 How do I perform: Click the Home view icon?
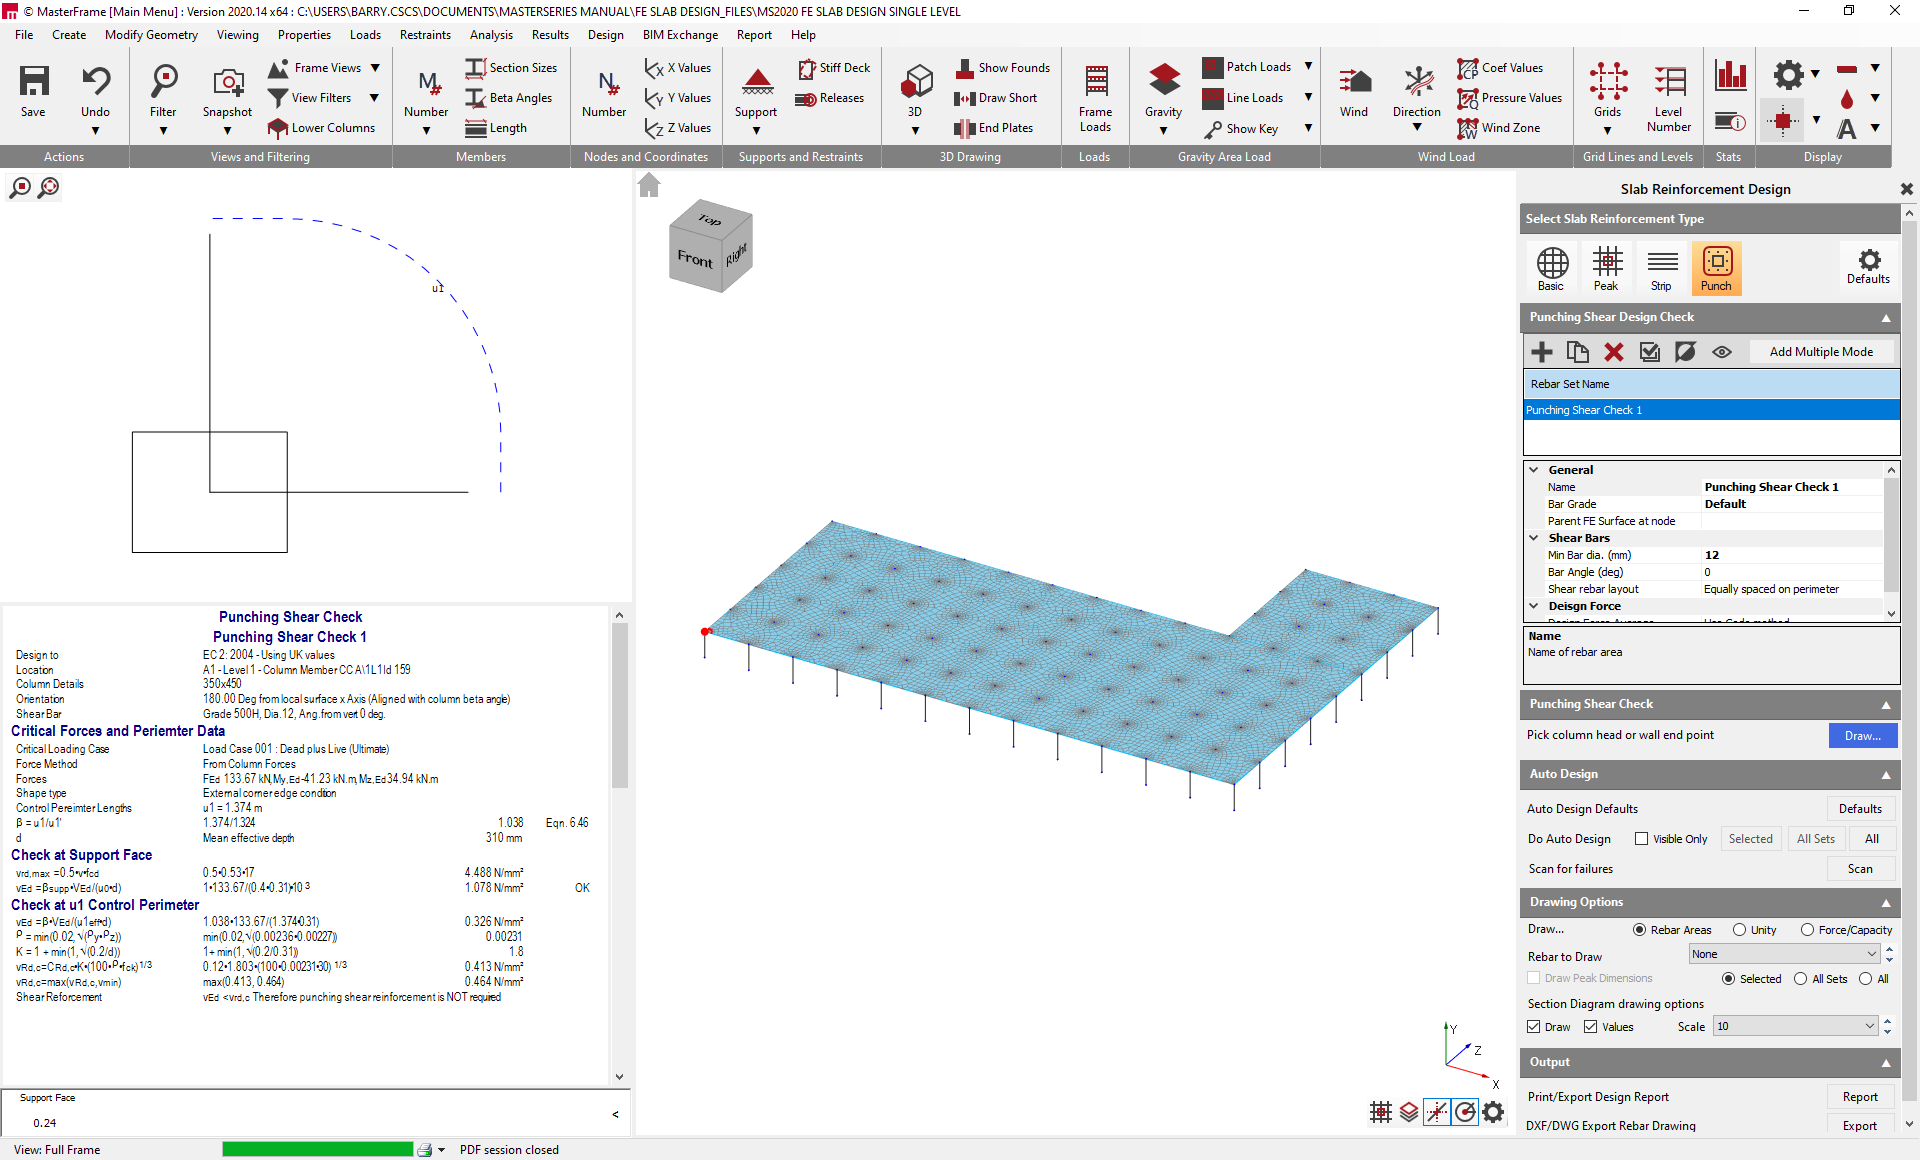pyautogui.click(x=649, y=186)
